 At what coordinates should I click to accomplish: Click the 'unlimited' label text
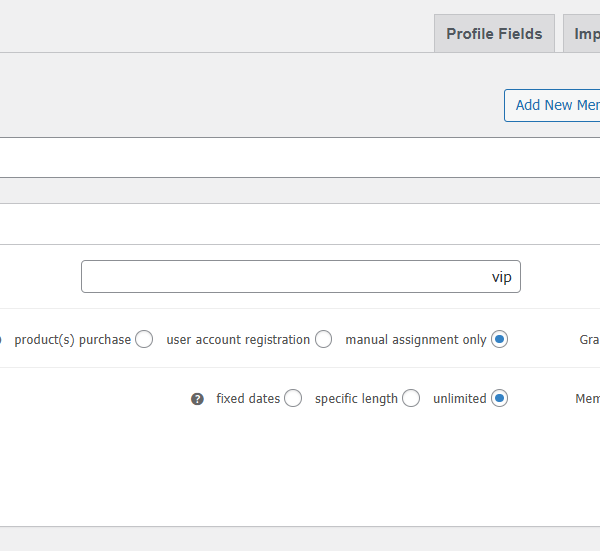click(x=459, y=399)
